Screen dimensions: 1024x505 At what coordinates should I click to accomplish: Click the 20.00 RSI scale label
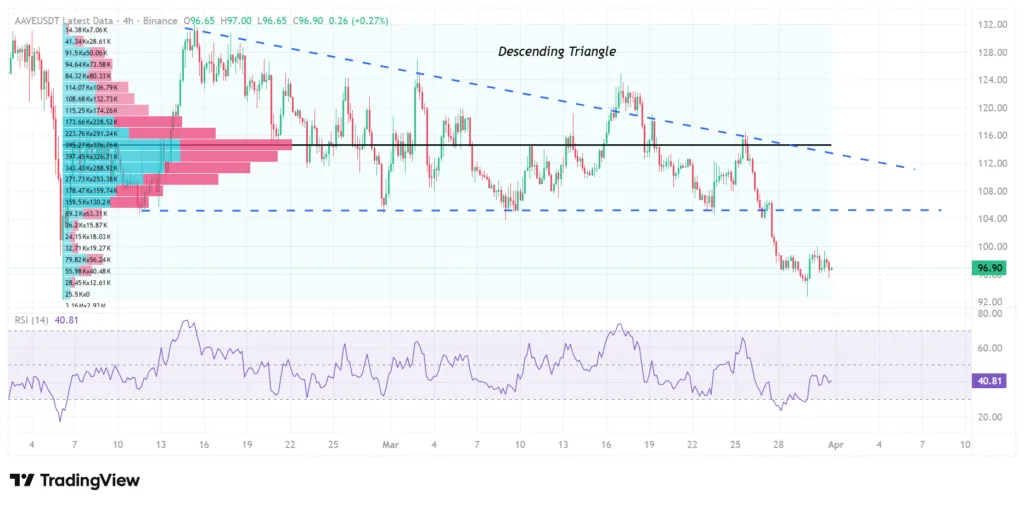pos(988,417)
